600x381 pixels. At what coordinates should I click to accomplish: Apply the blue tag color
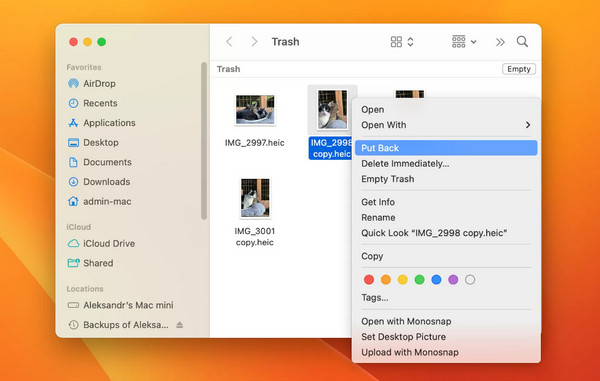pos(436,280)
